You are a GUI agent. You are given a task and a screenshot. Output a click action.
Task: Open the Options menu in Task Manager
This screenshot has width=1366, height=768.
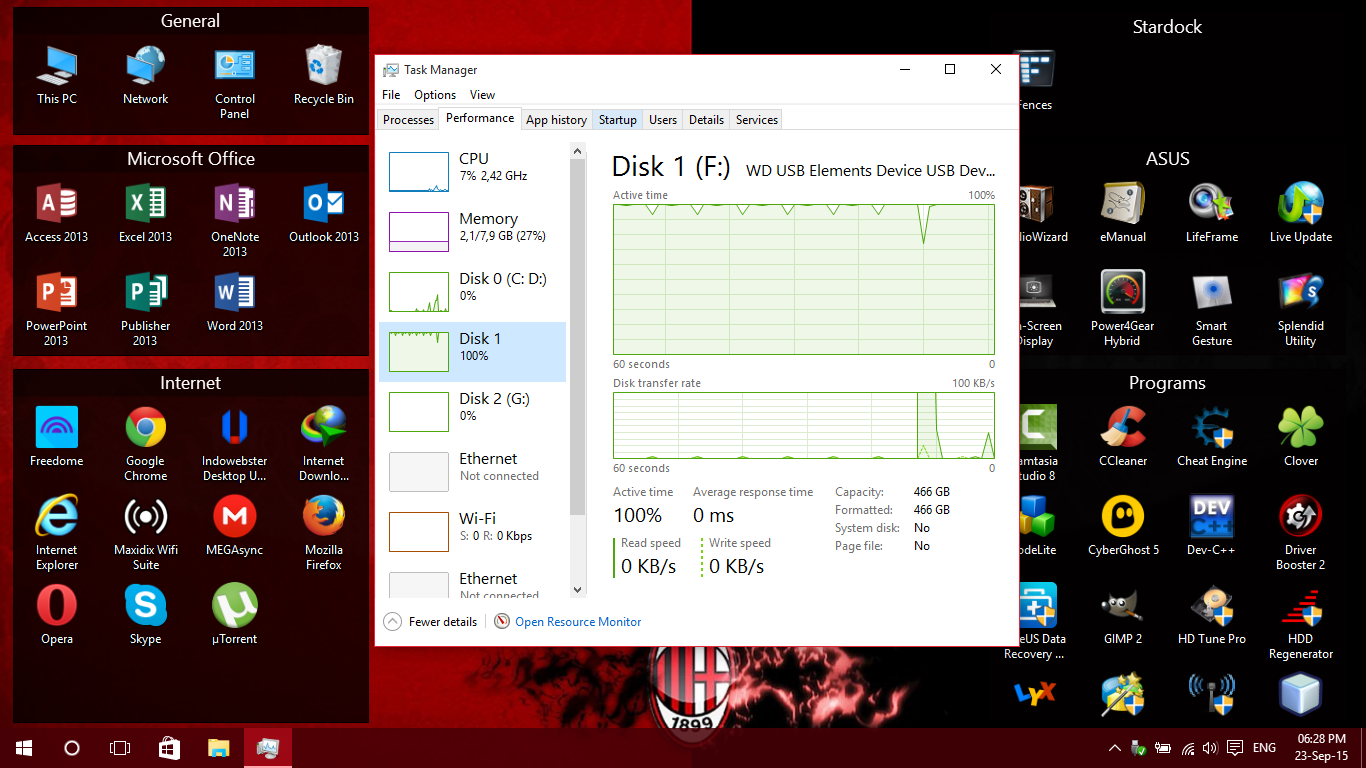click(x=435, y=95)
